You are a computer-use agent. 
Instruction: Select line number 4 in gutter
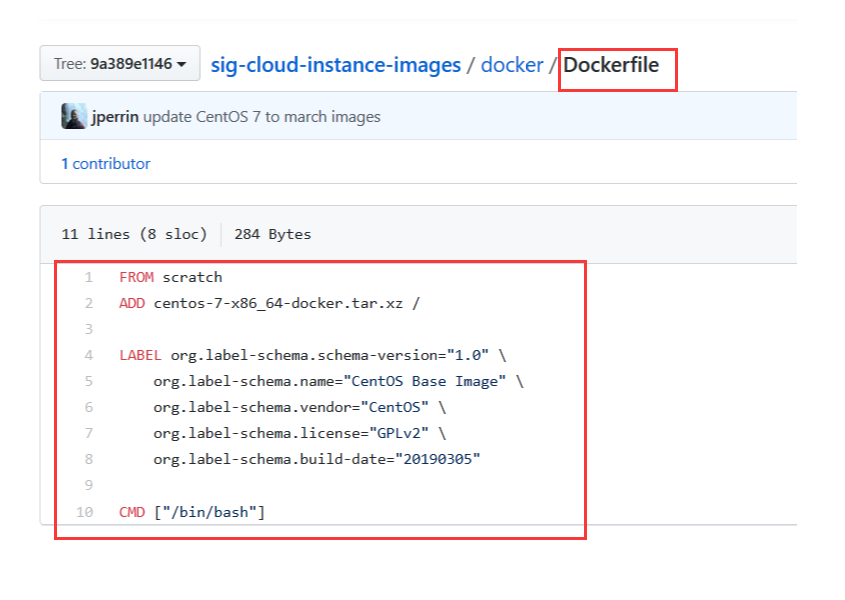tap(89, 355)
